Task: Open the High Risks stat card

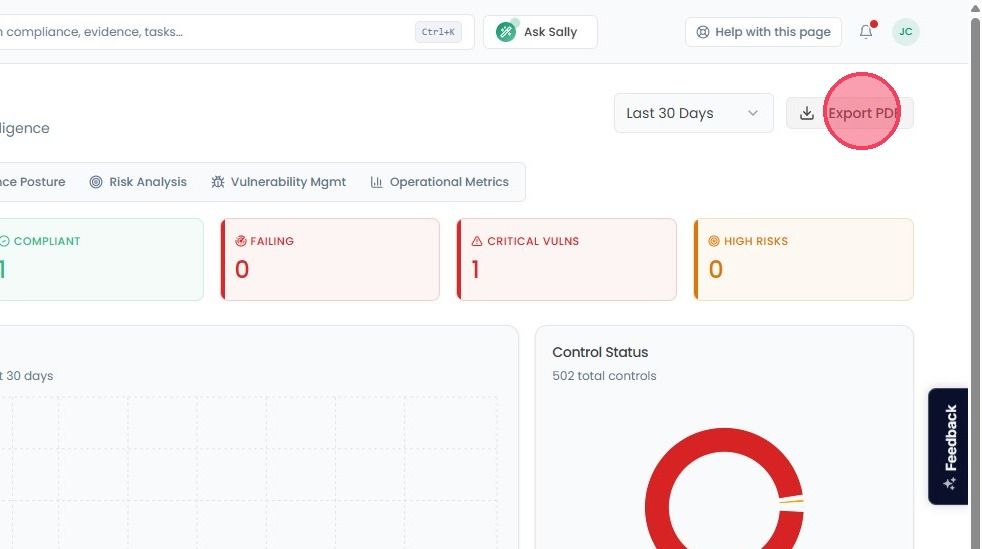Action: (x=804, y=259)
